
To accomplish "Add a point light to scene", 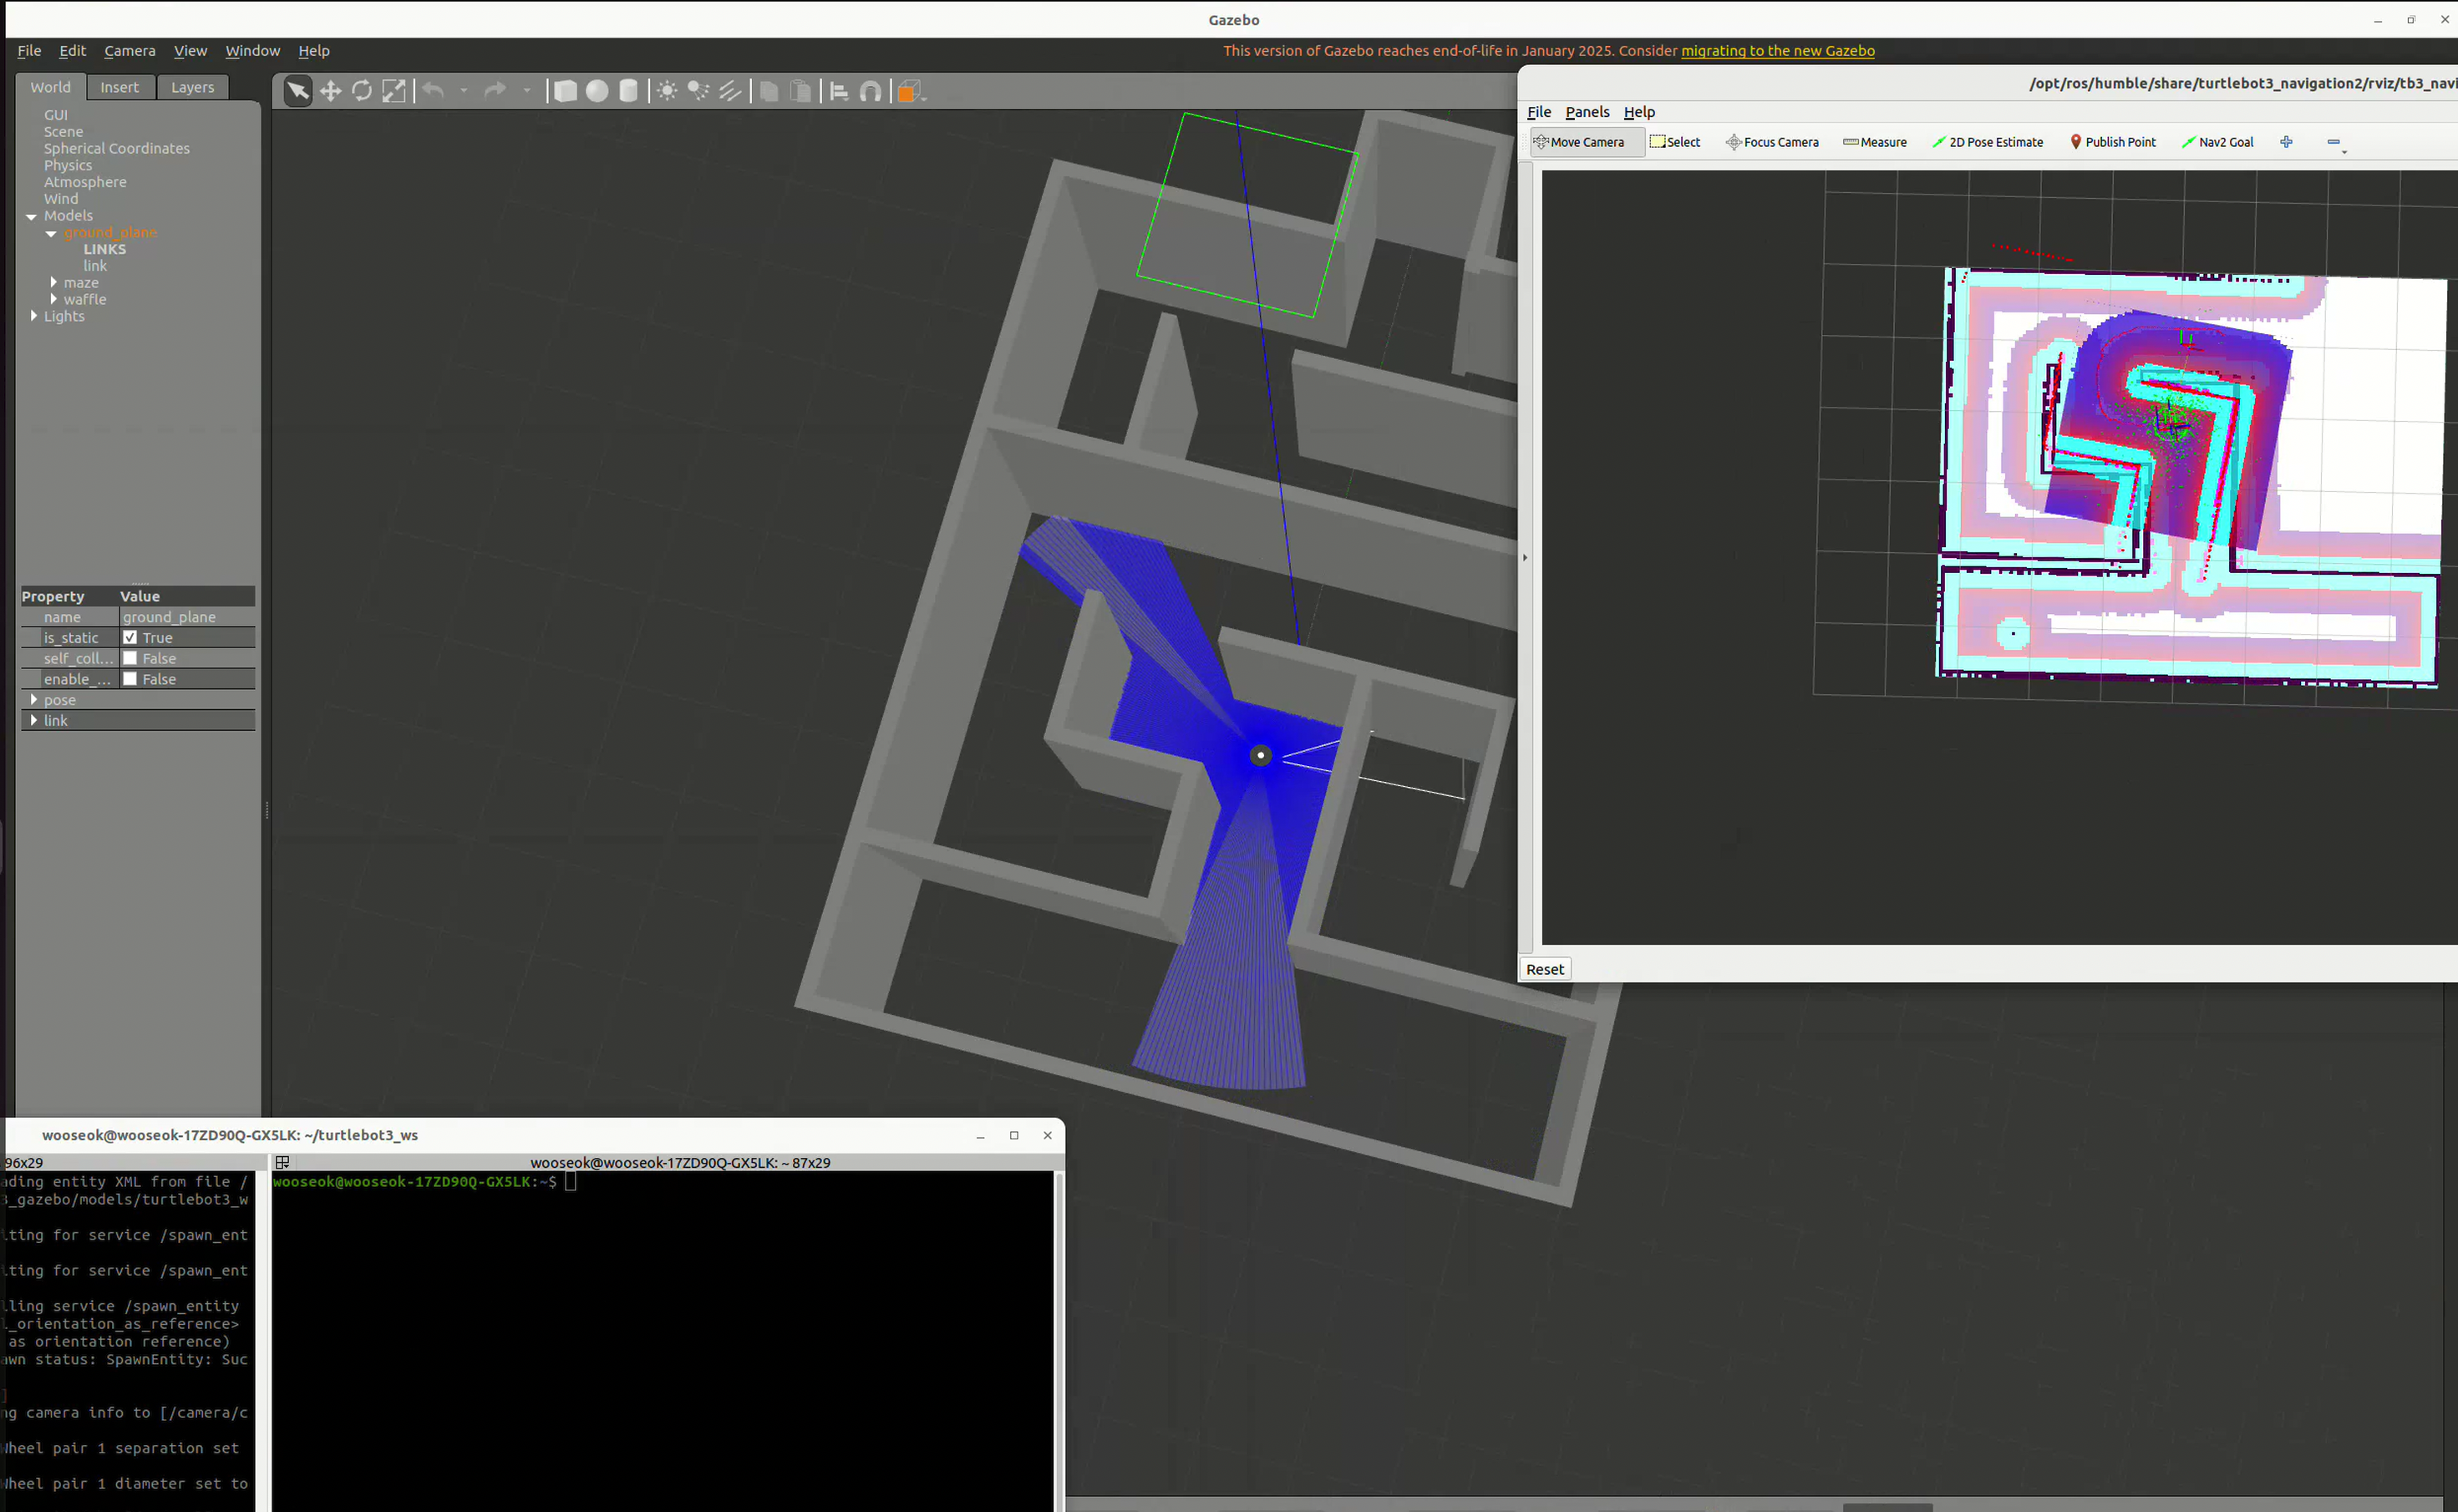I will click(667, 92).
